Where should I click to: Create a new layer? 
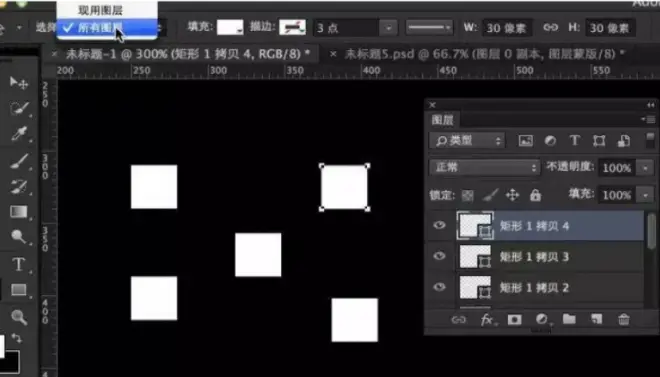596,319
